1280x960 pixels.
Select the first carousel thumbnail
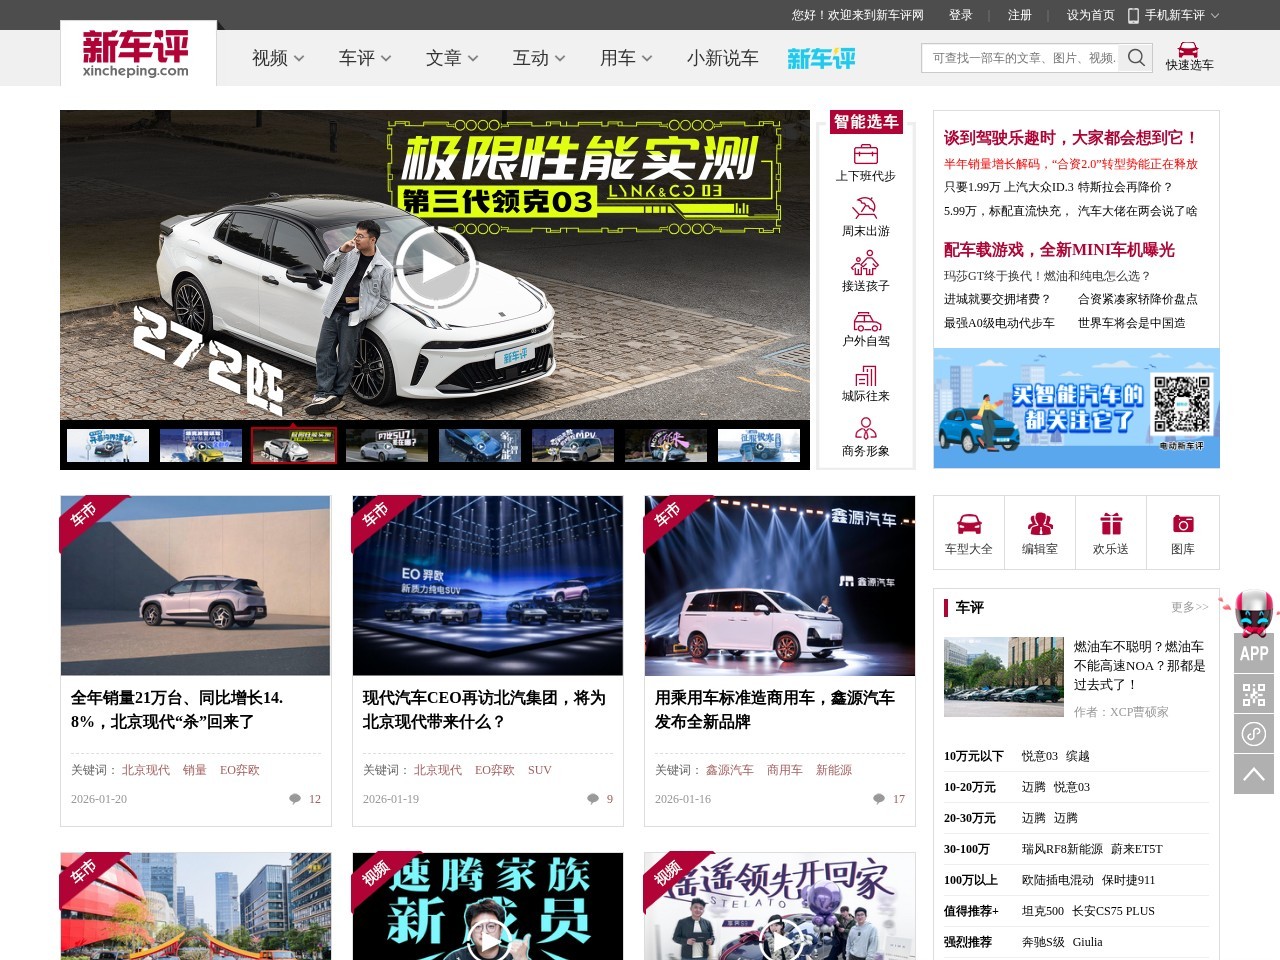pyautogui.click(x=108, y=445)
